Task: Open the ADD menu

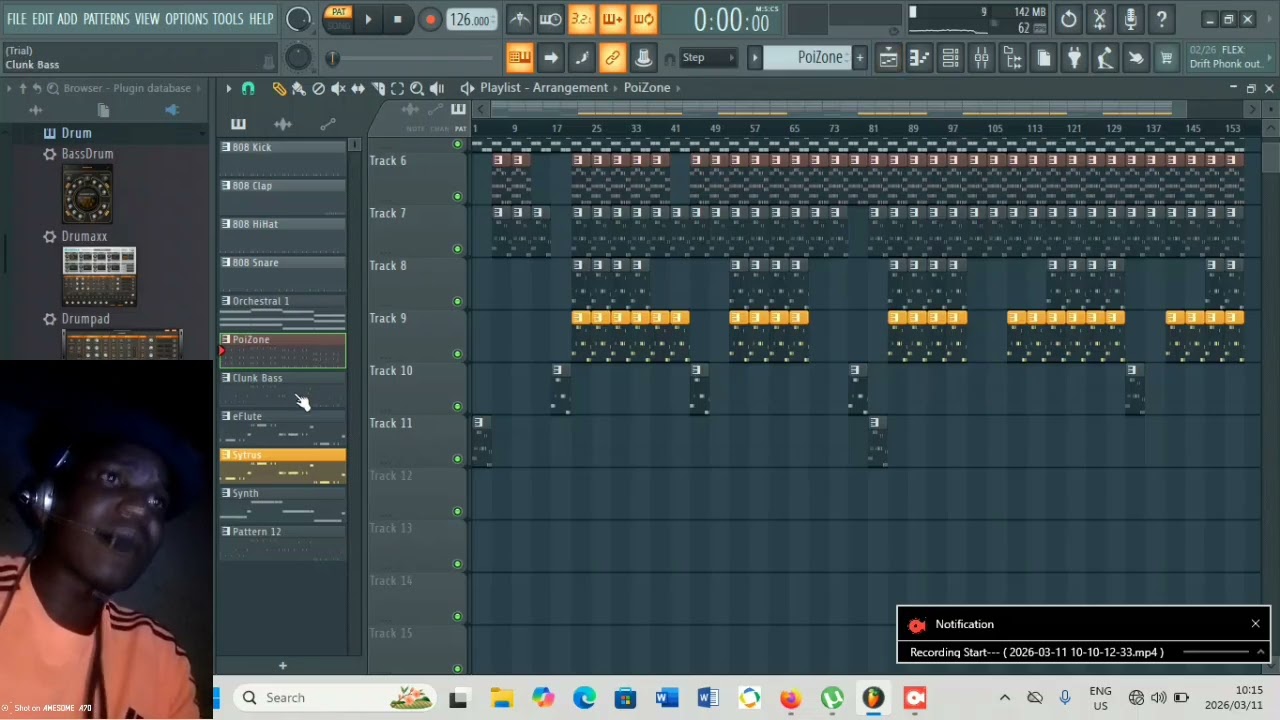Action: point(67,19)
